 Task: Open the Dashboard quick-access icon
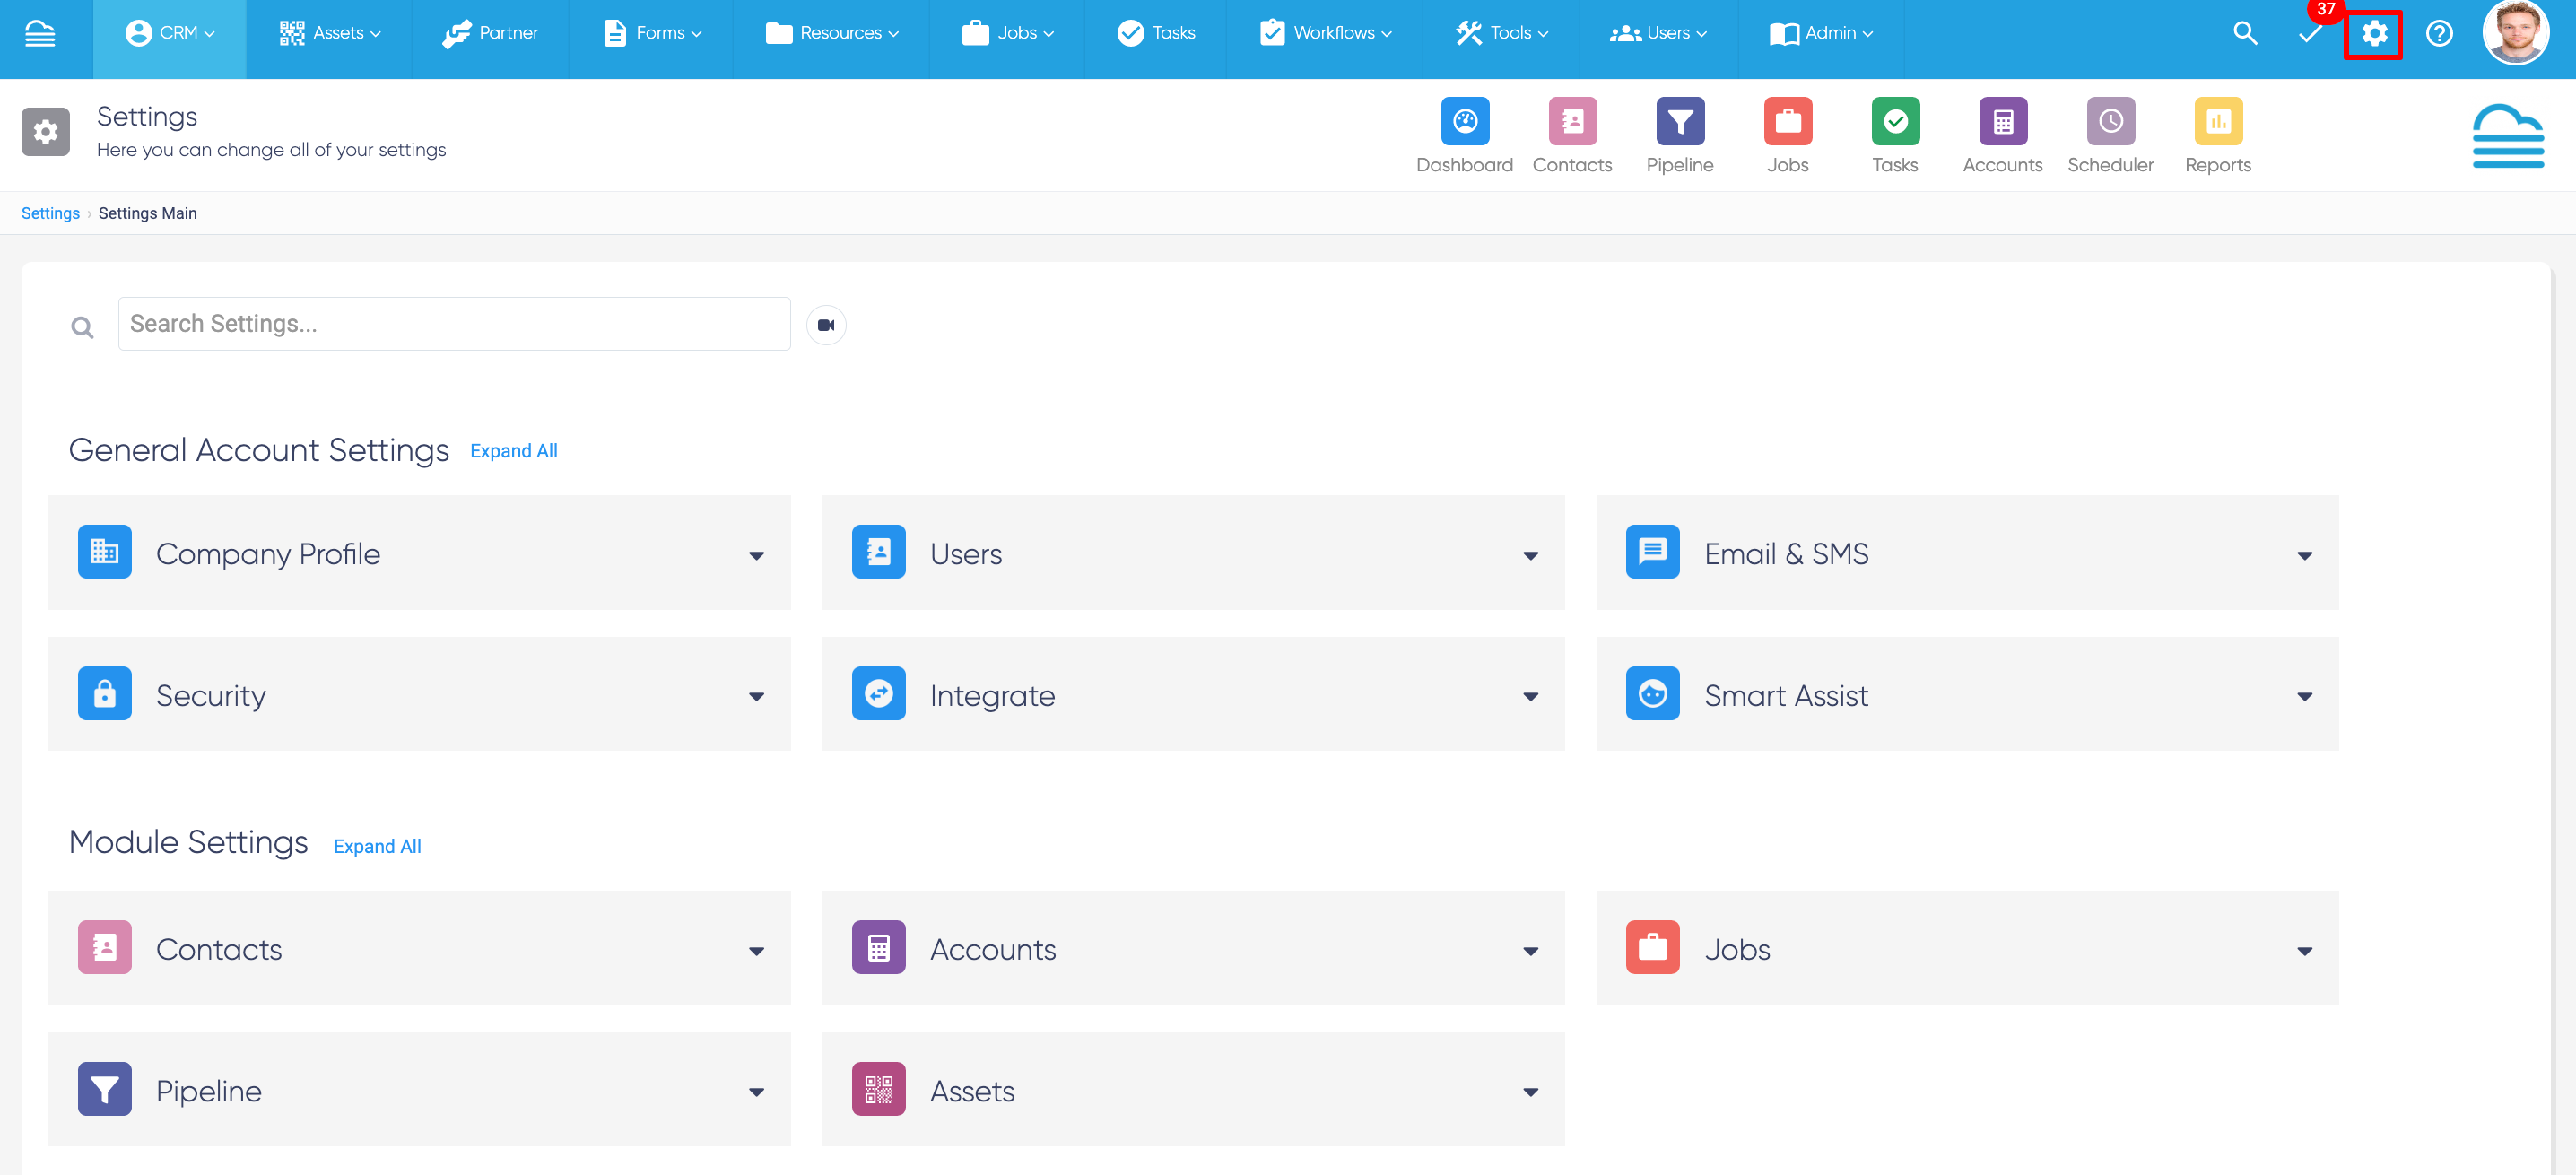point(1465,123)
